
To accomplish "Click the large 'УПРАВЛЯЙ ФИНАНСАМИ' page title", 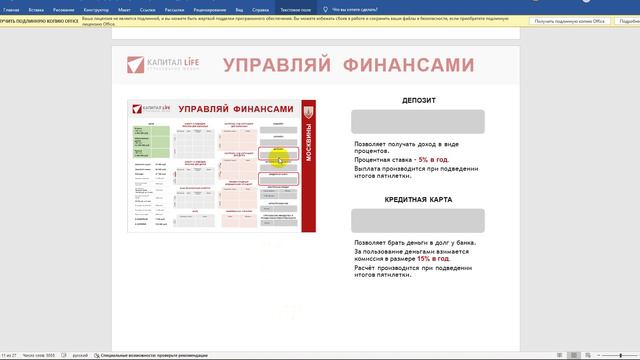I will point(349,65).
